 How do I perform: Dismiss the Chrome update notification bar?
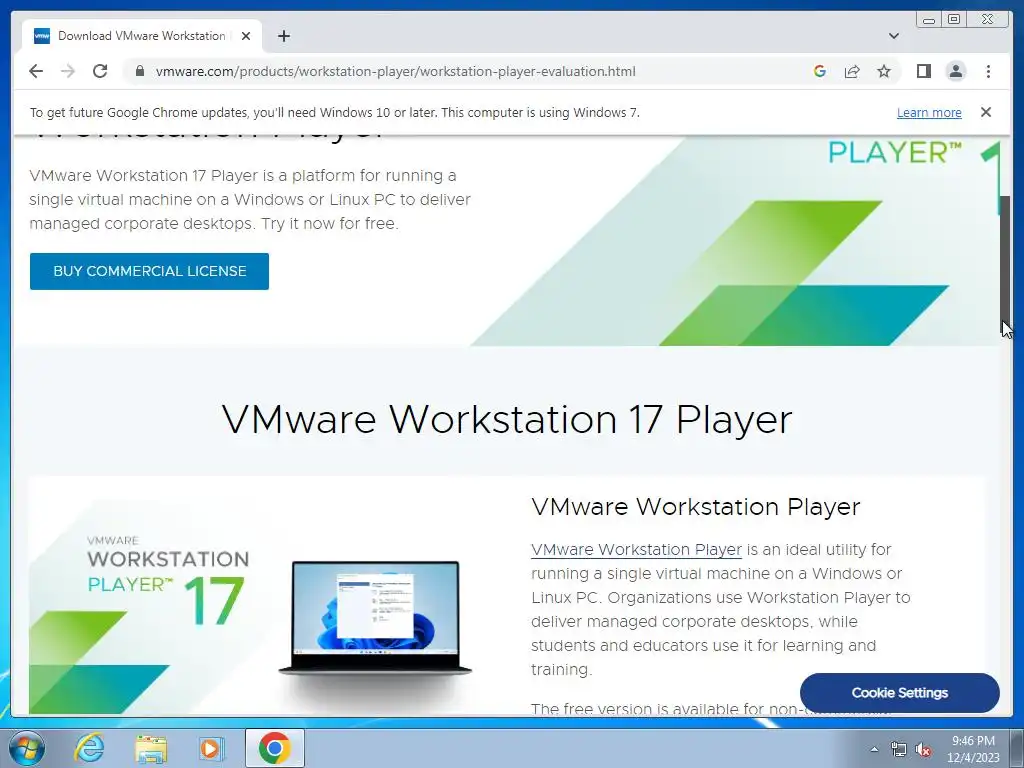985,112
